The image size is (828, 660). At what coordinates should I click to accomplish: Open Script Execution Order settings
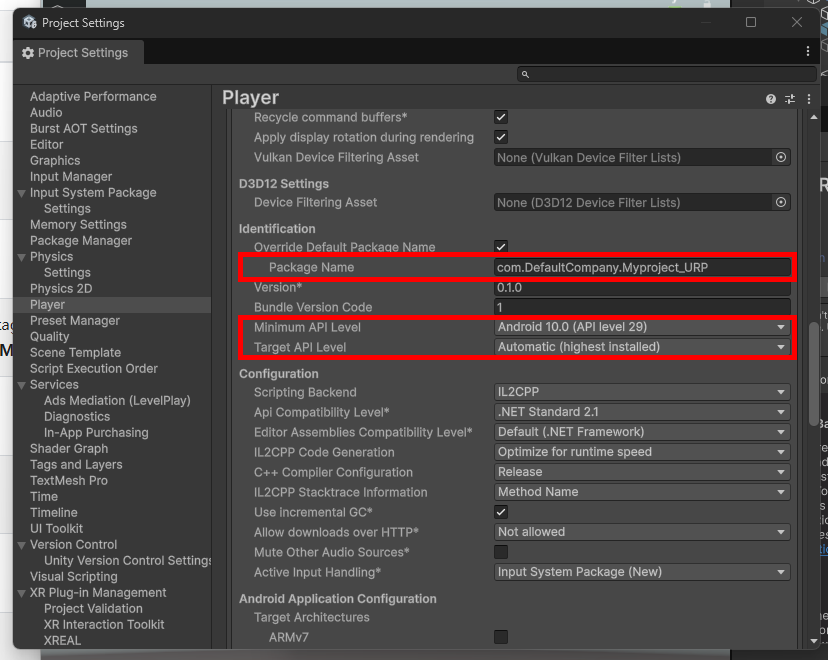pyautogui.click(x=93, y=369)
